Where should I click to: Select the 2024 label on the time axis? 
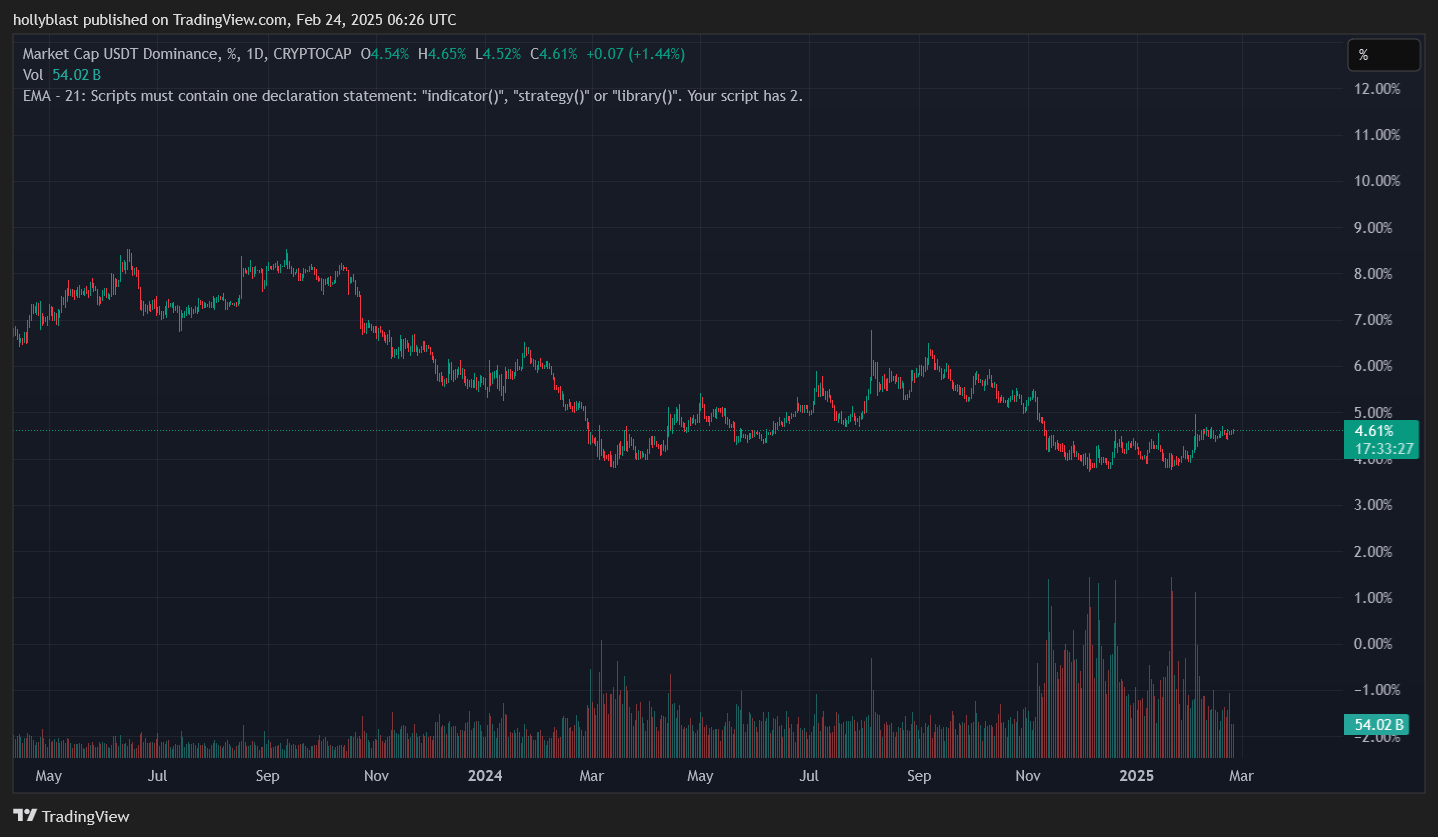tap(485, 775)
